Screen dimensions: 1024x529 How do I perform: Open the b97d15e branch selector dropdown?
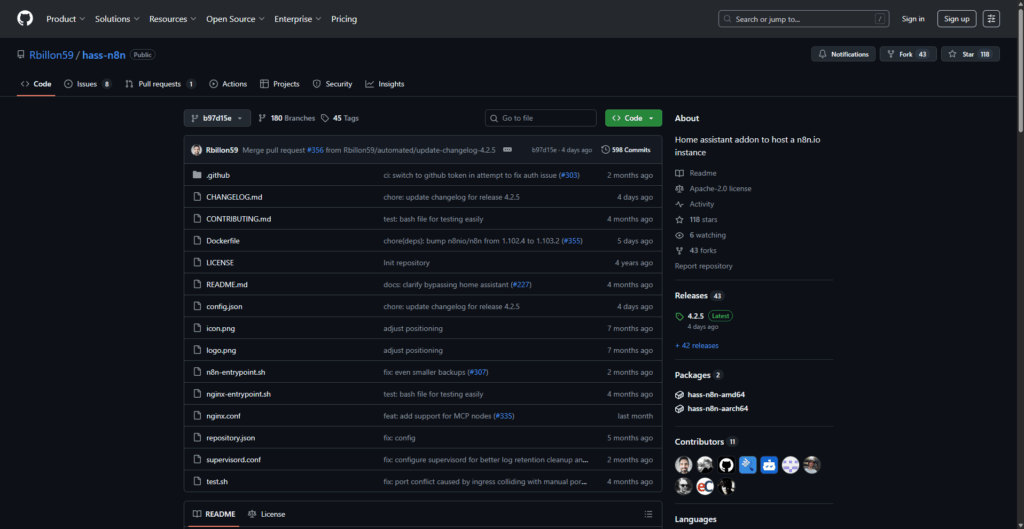click(x=217, y=118)
